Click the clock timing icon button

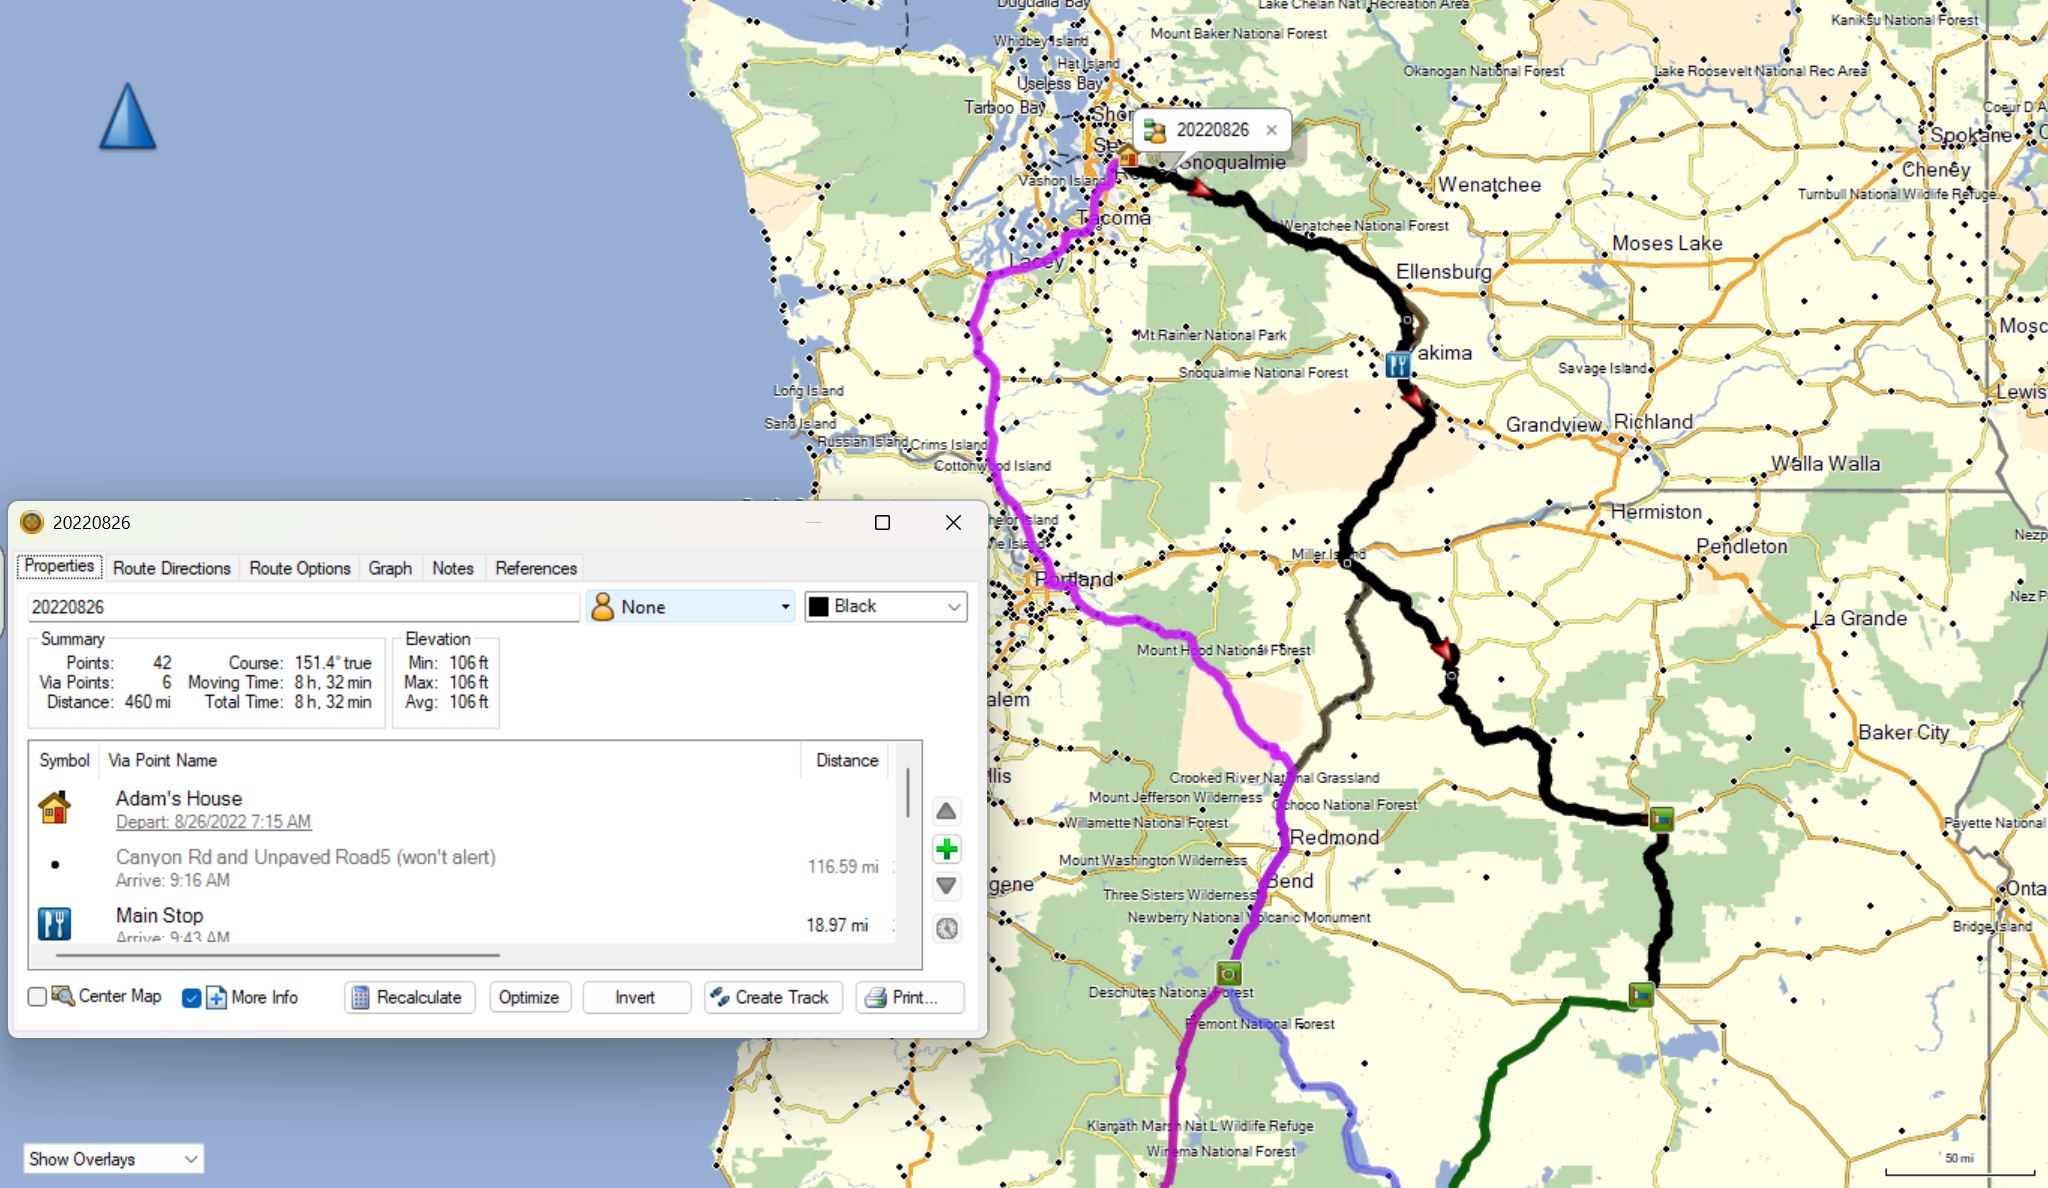point(946,928)
